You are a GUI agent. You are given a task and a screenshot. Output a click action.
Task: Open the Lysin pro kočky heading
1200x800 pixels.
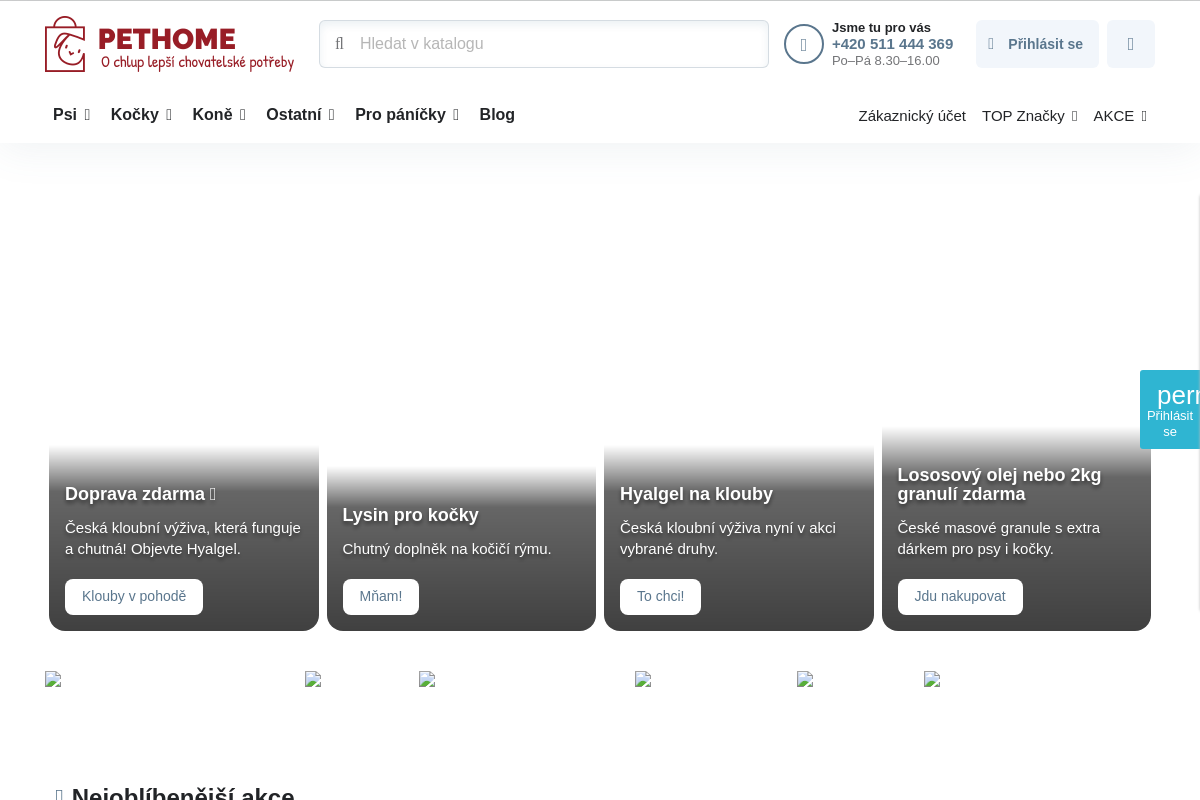(x=411, y=515)
